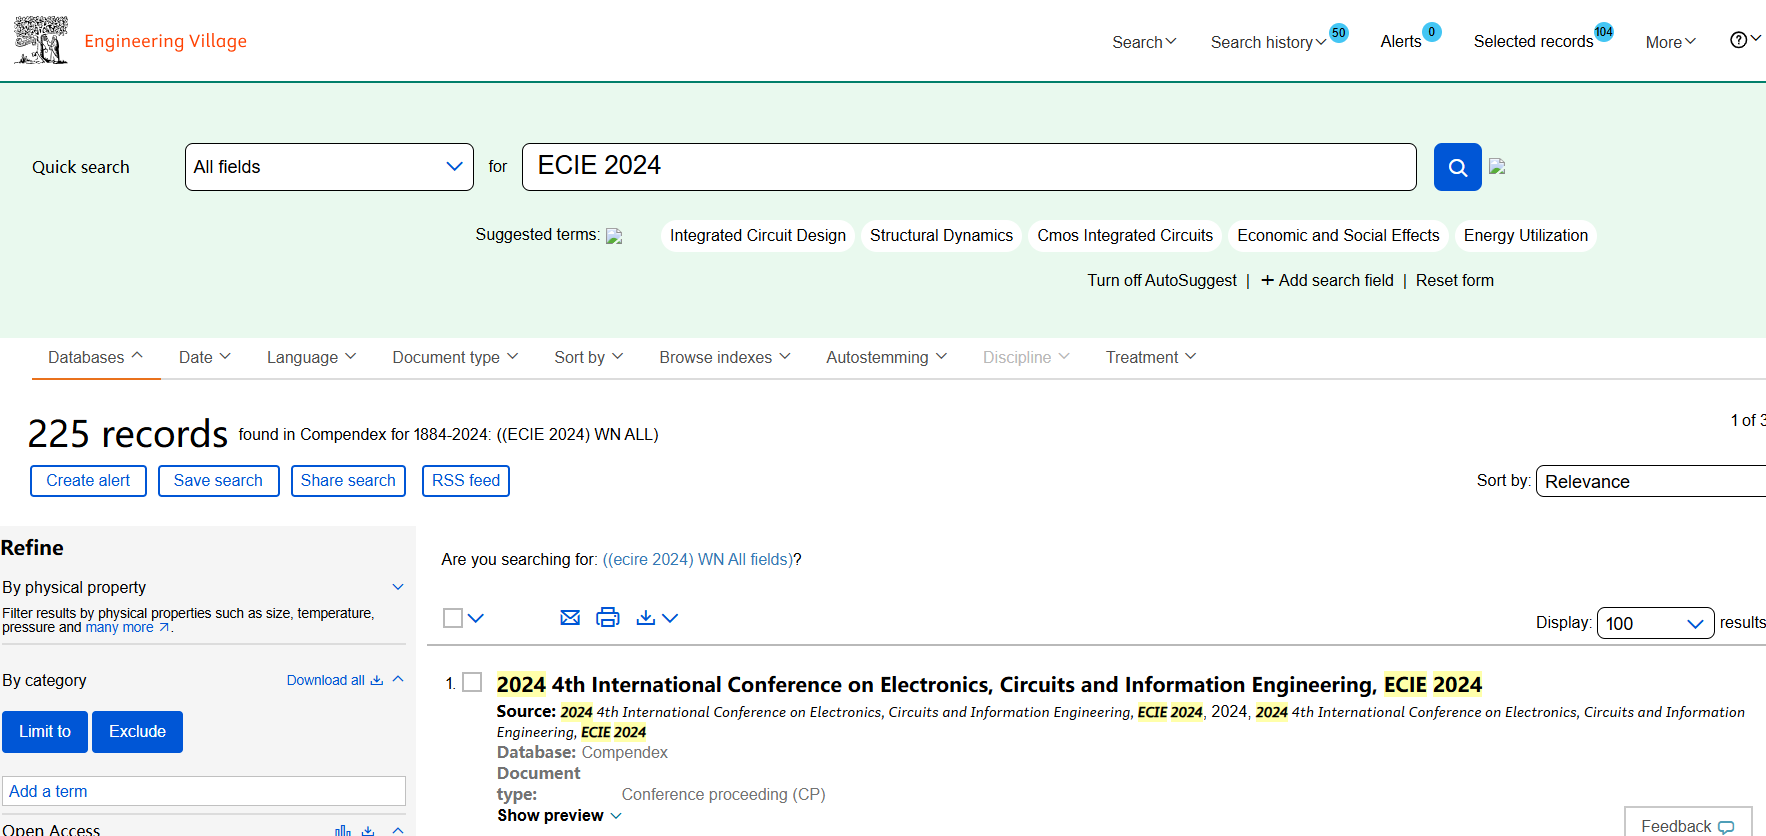Open the select-all options chevron
1766x836 pixels.
tap(476, 618)
